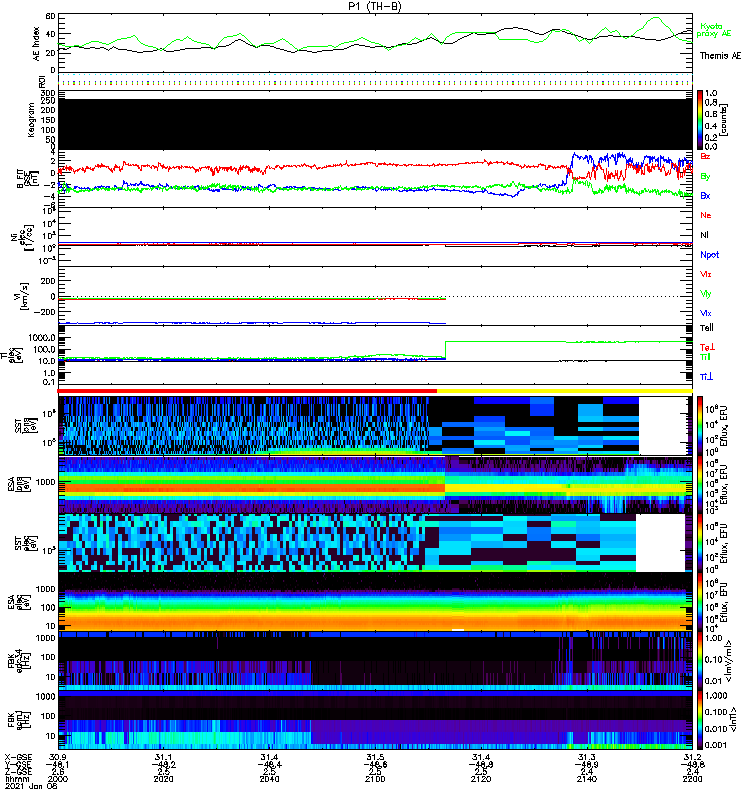
Task: Click the X-GSE value 31.2
Action: coord(692,757)
